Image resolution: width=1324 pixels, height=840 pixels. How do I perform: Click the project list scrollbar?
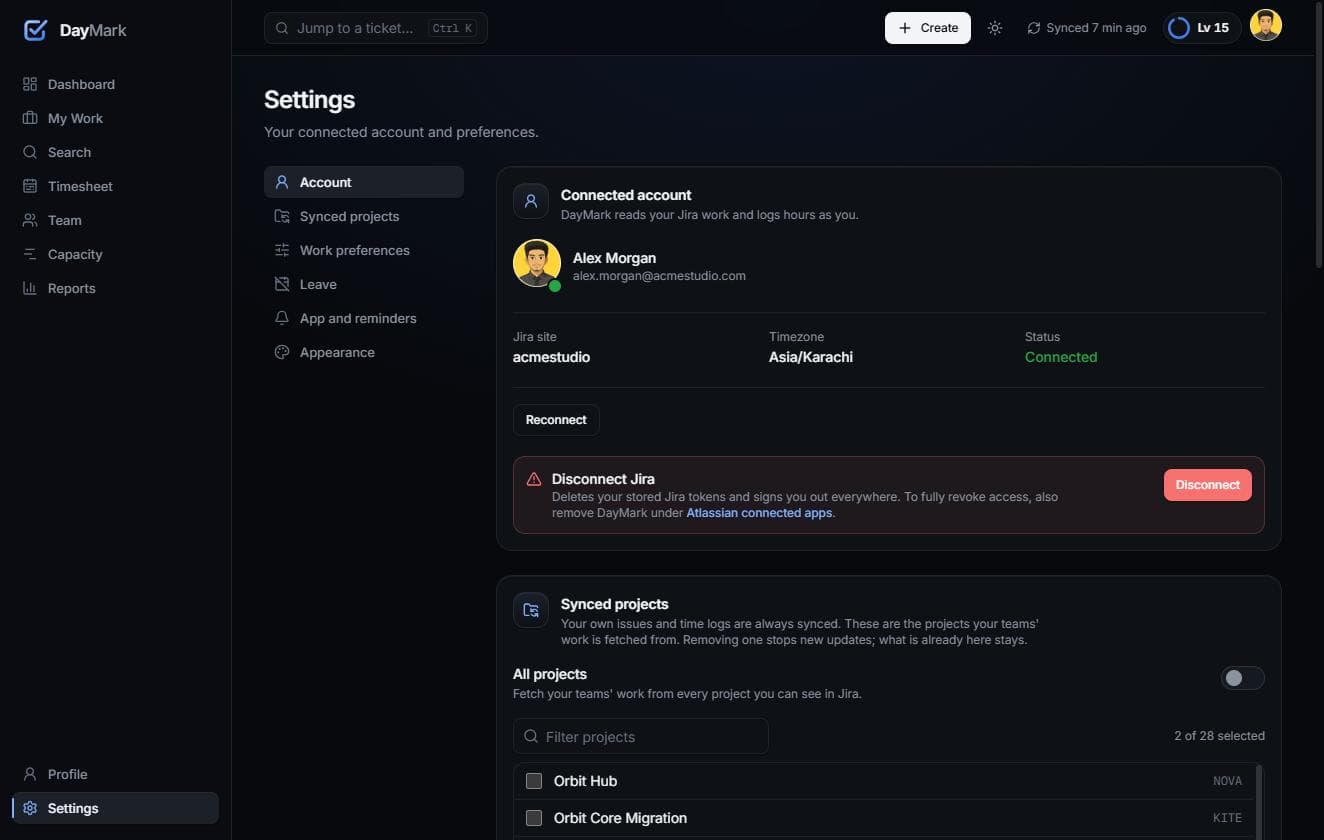coord(1259,802)
